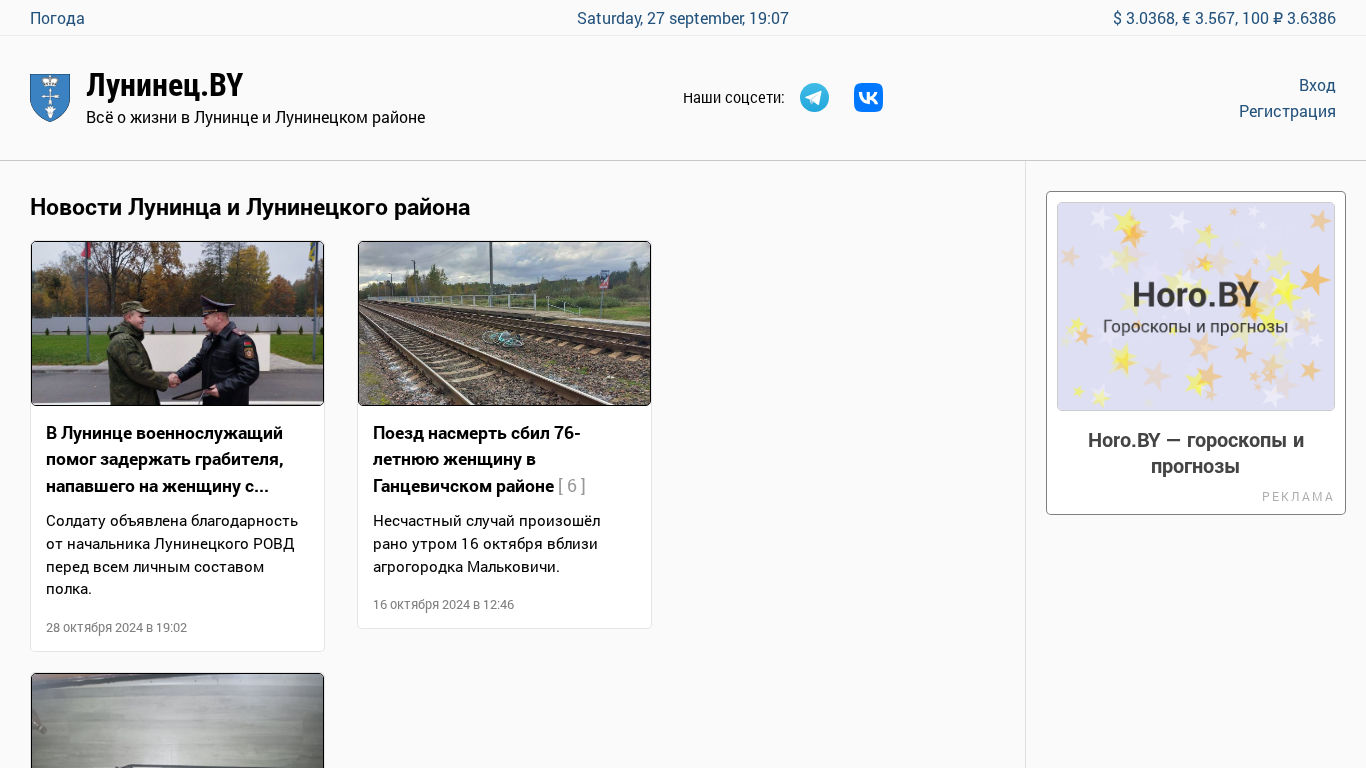The image size is (1366, 768).
Task: Click the 28 октября 2024 article timestamp
Action: pos(116,628)
